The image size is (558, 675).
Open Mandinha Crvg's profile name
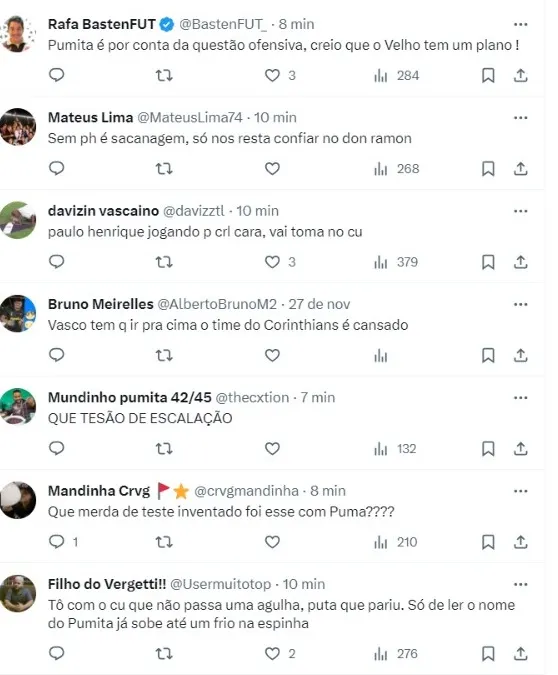[x=99, y=491]
